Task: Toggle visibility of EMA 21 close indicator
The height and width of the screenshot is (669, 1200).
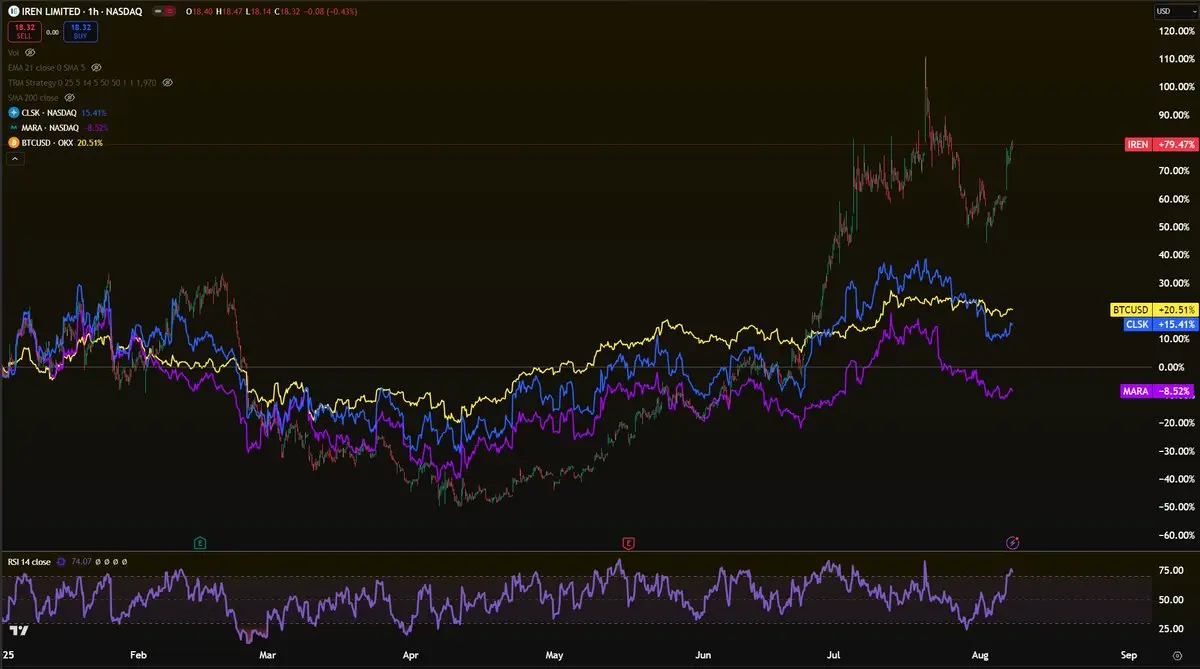Action: [96, 68]
